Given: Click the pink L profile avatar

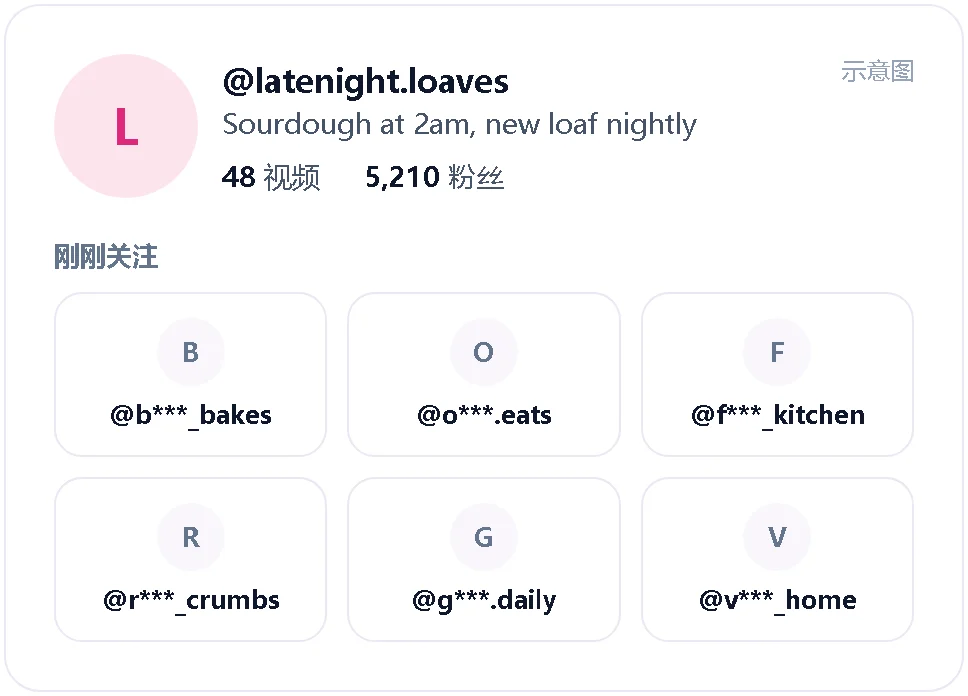Looking at the screenshot, I should click(126, 126).
